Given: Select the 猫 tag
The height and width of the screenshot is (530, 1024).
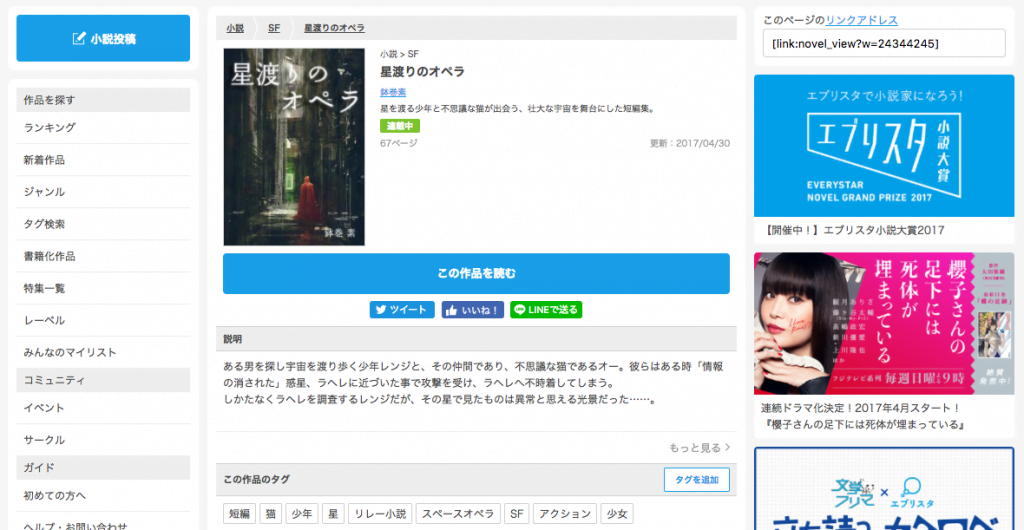Looking at the screenshot, I should (x=270, y=514).
